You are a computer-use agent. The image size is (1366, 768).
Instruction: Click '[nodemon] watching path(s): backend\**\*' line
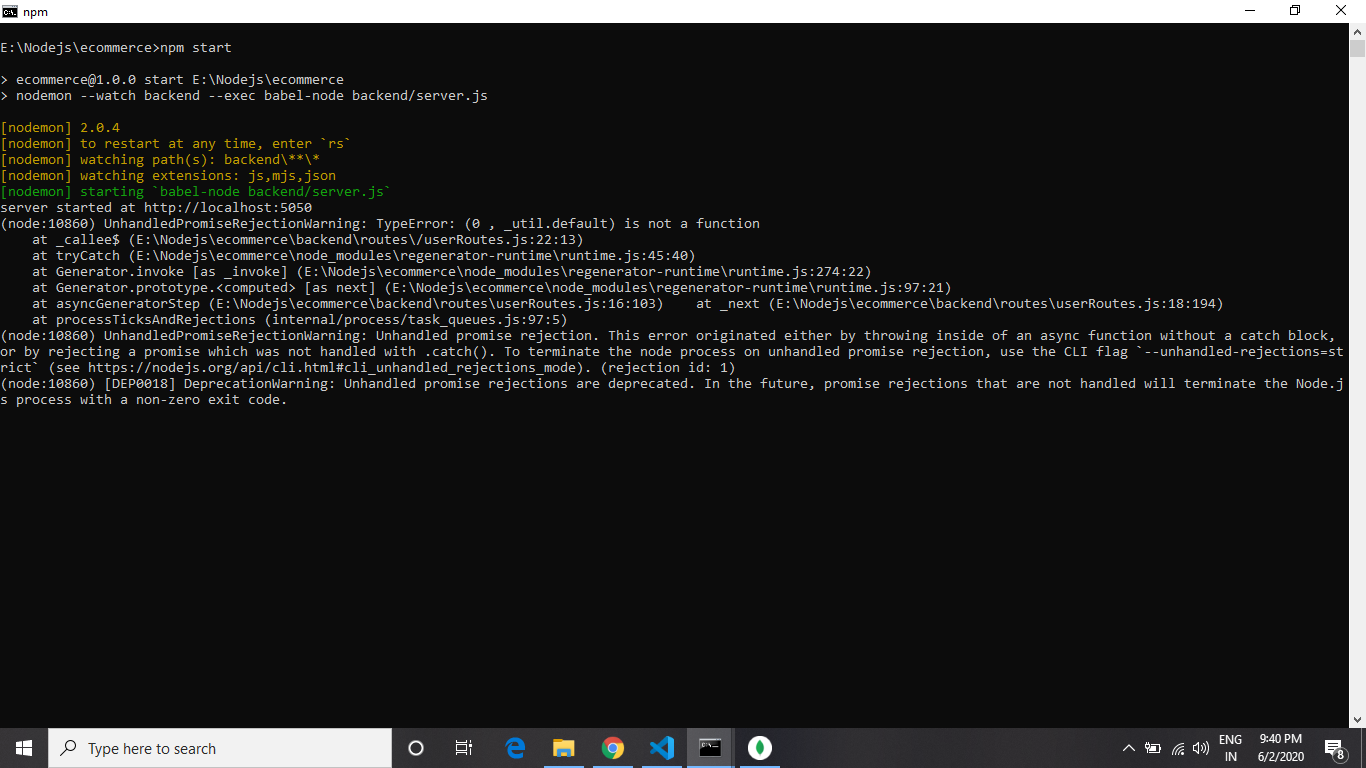(160, 159)
